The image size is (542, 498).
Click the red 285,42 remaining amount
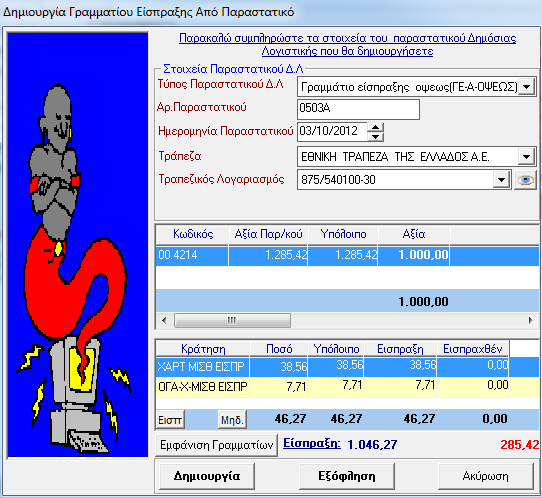click(x=520, y=445)
